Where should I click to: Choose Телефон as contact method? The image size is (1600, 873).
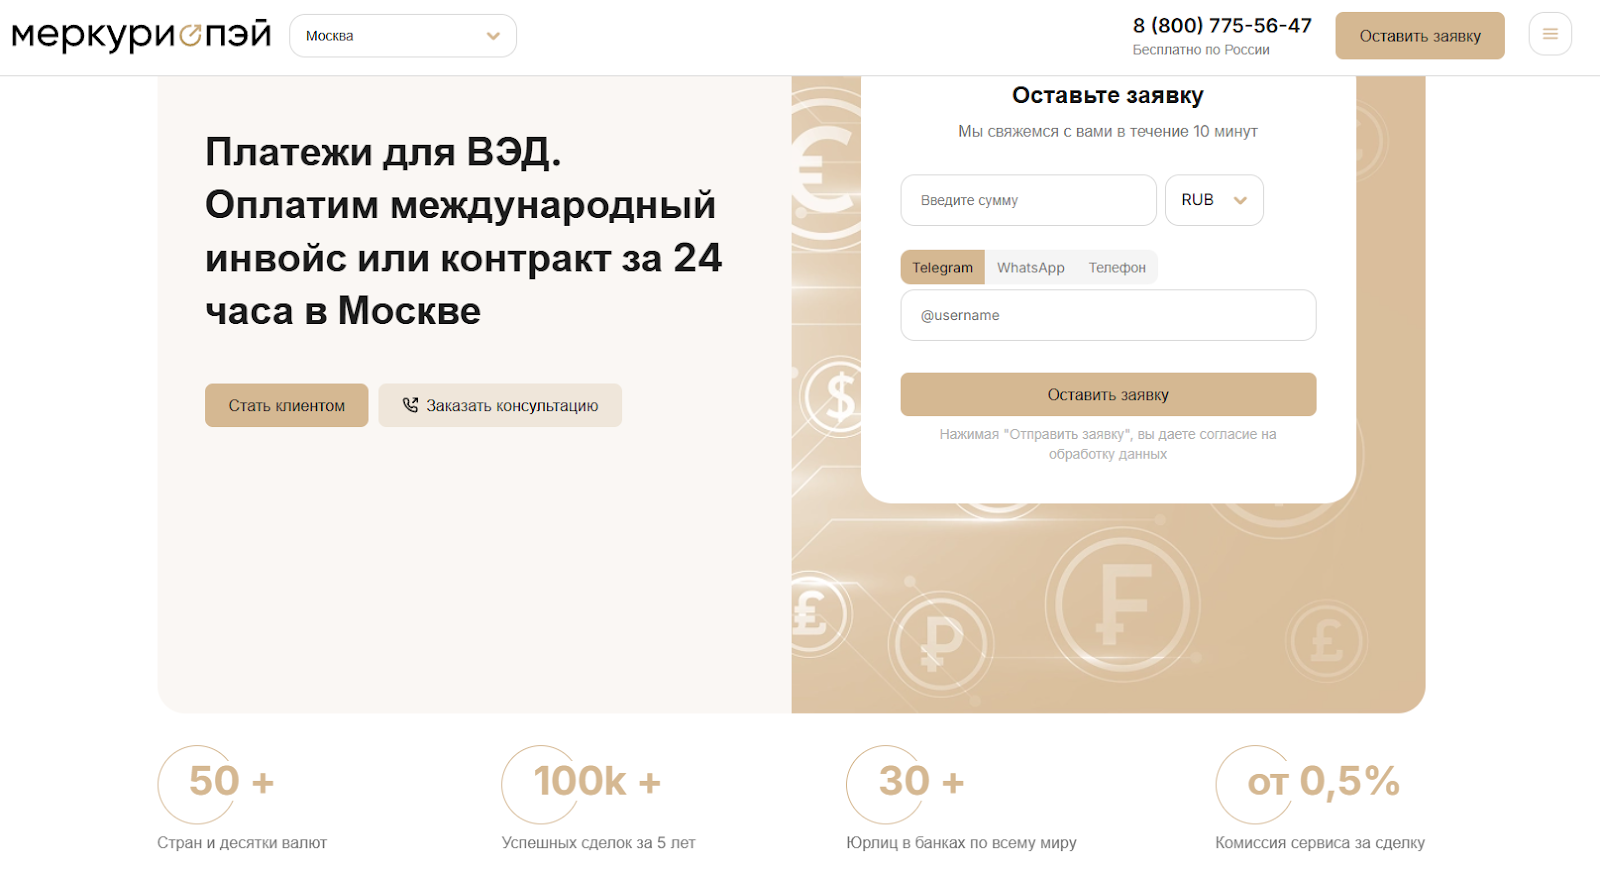click(1117, 267)
